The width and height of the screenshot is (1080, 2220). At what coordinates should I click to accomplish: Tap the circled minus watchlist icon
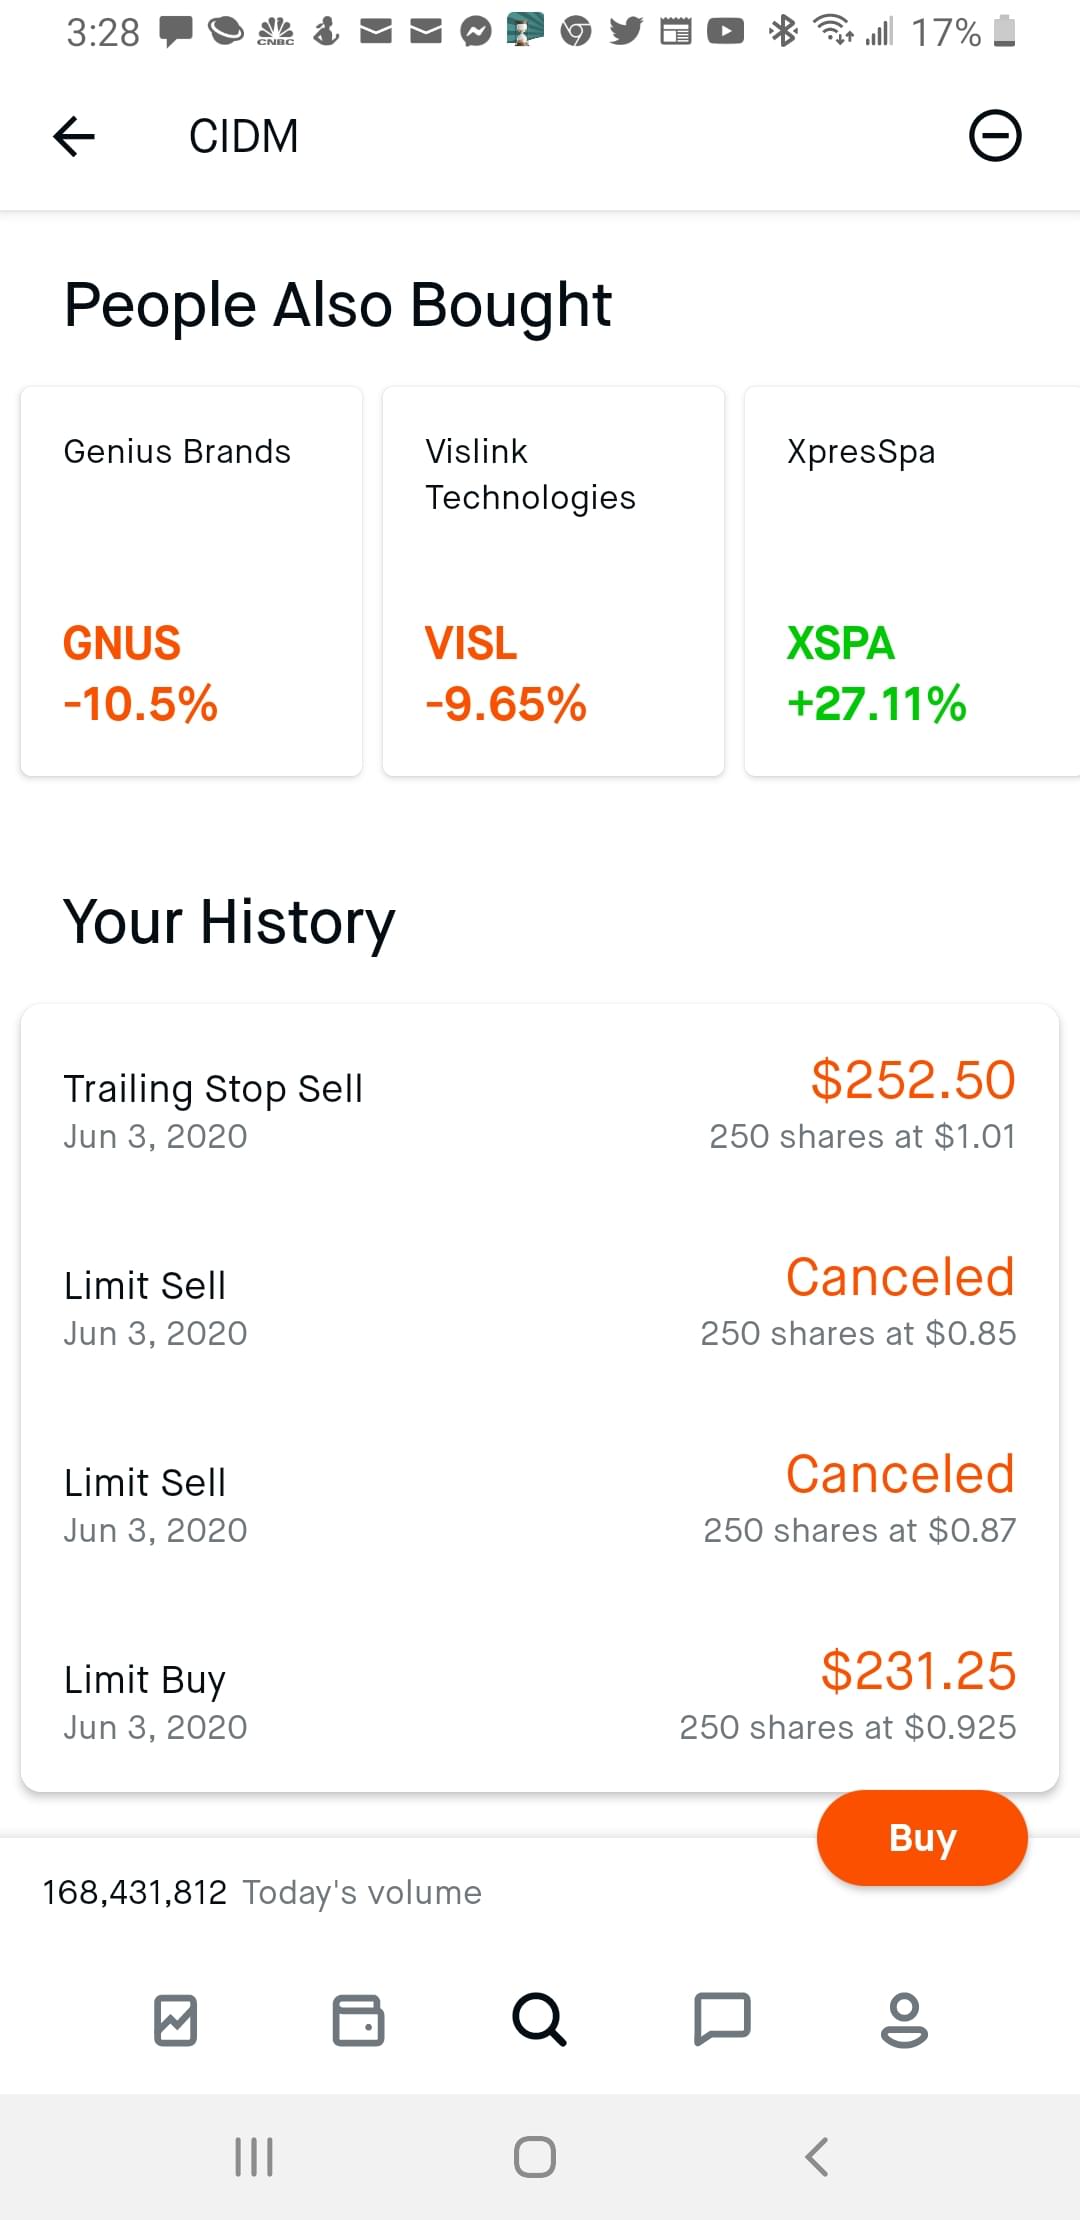995,136
